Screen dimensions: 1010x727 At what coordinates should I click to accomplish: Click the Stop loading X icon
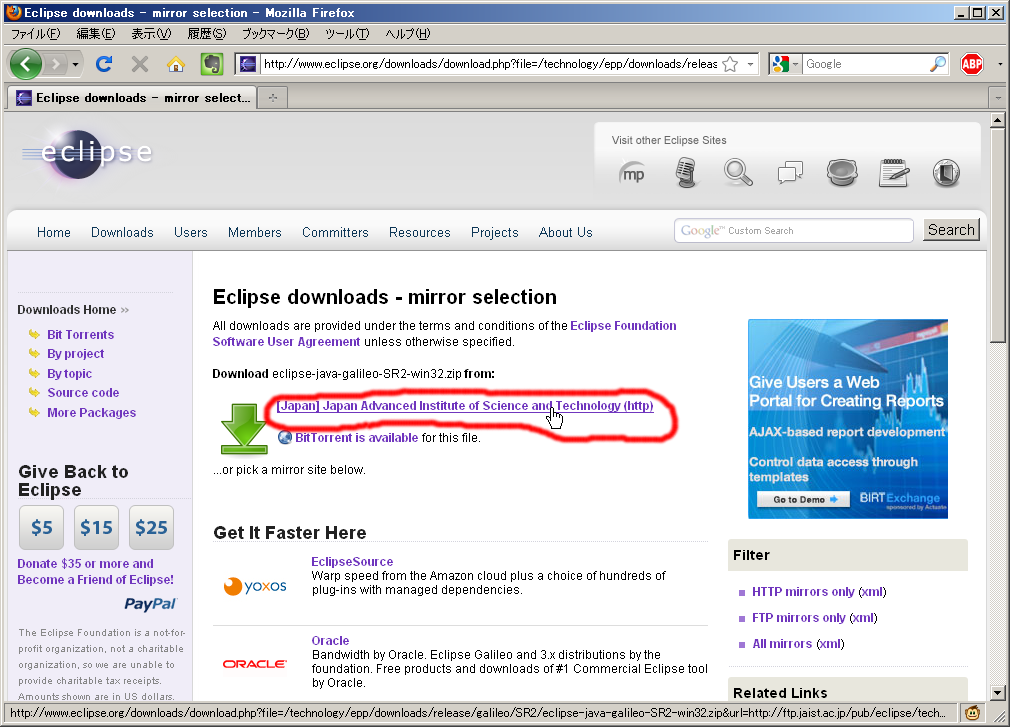[x=140, y=64]
